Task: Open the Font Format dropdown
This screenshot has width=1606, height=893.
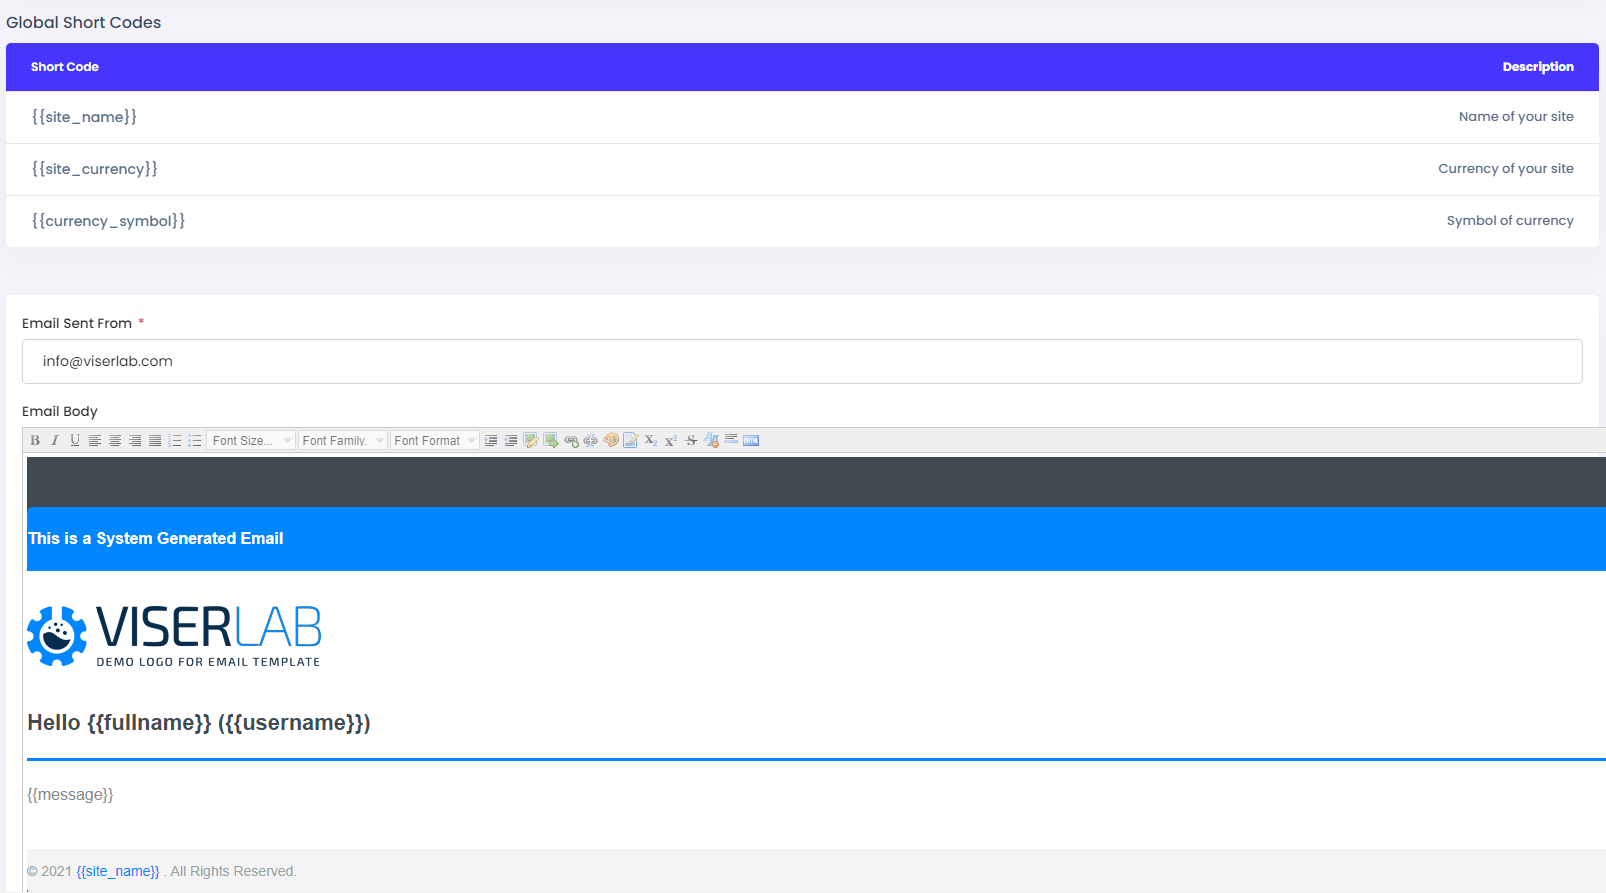Action: [x=435, y=440]
